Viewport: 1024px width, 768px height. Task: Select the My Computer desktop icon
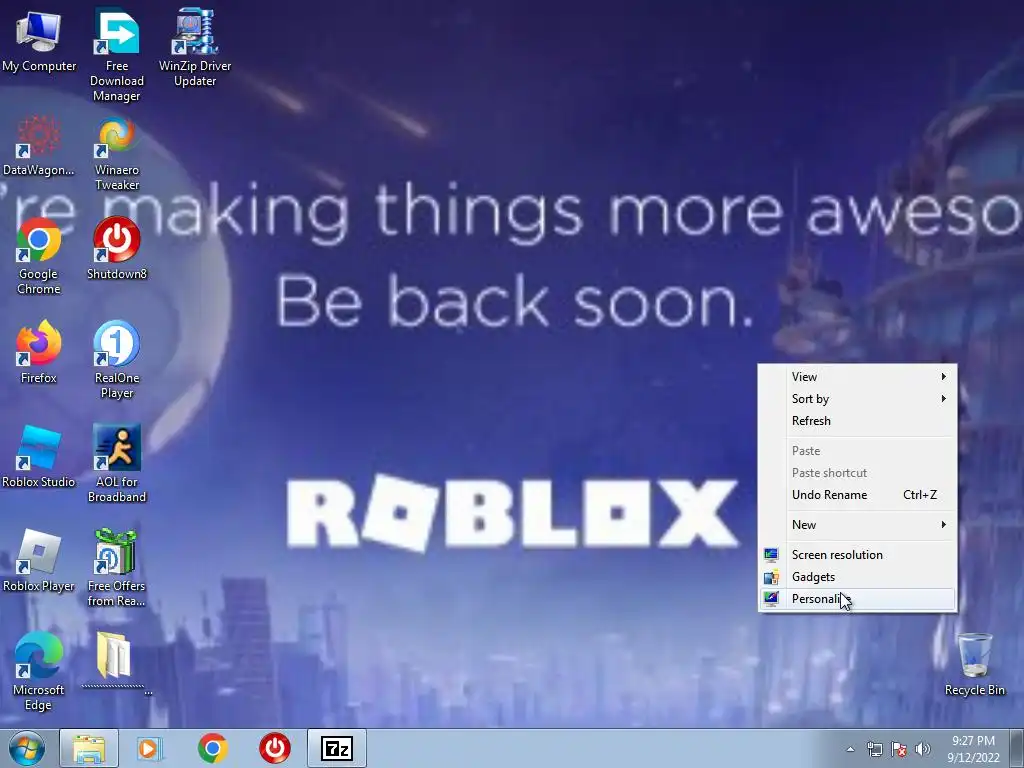click(39, 41)
